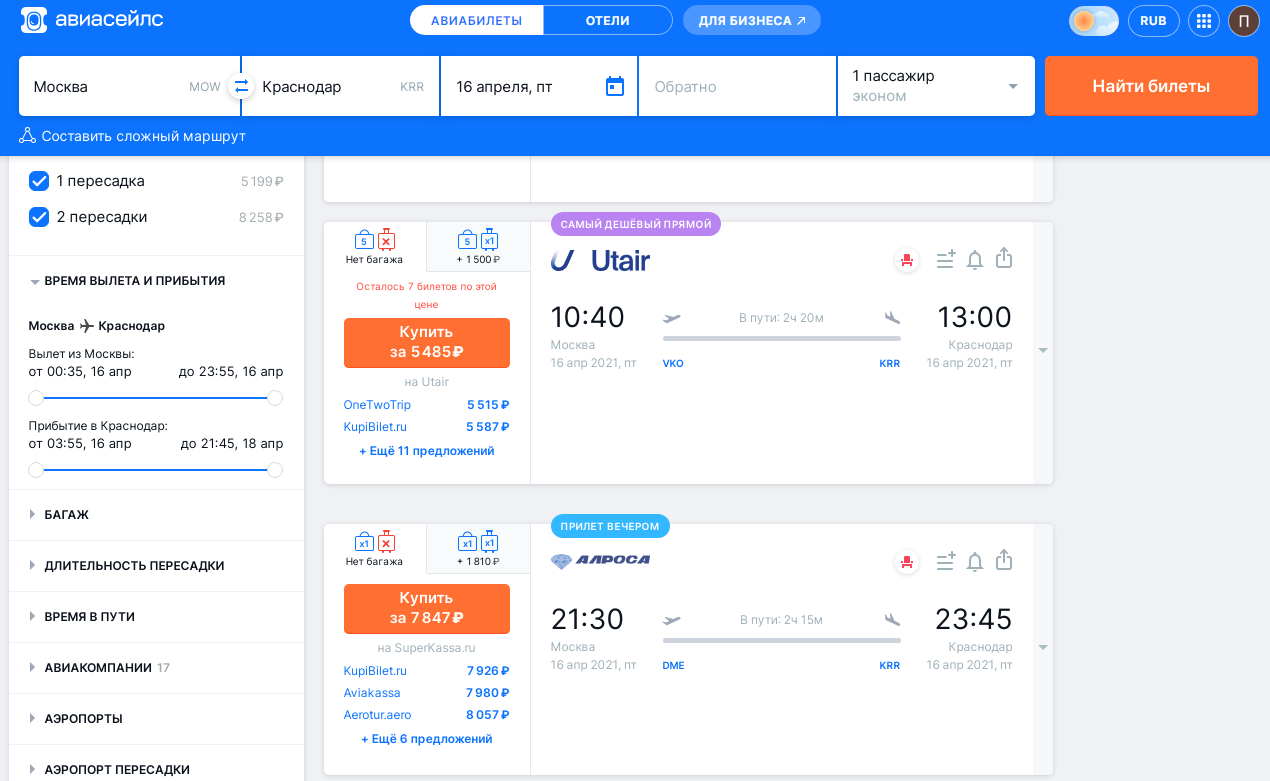Expand Alrosa ticket details arrow
The width and height of the screenshot is (1270, 781).
[1043, 648]
